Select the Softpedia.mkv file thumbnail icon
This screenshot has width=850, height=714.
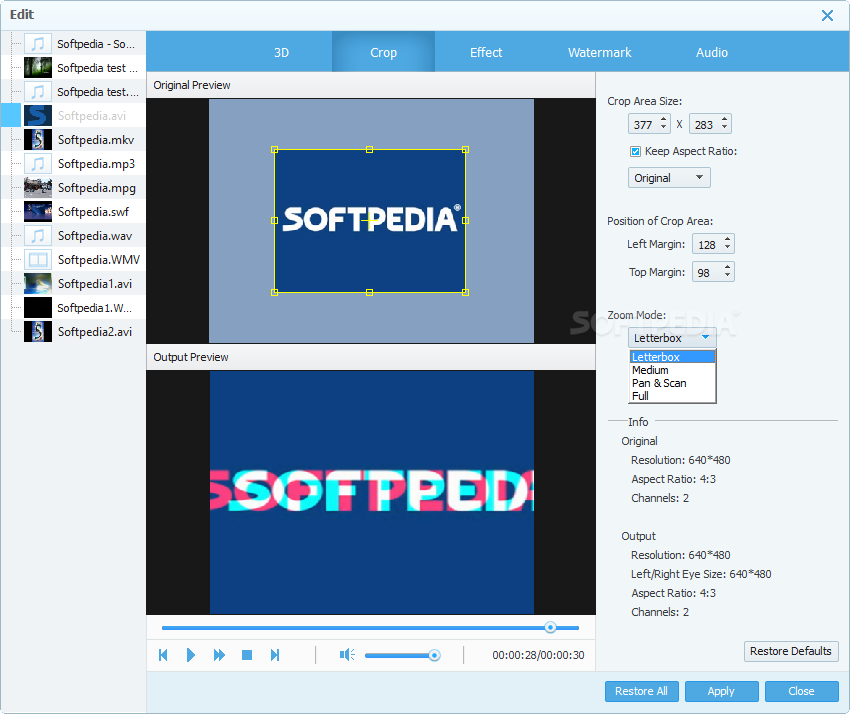(38, 139)
